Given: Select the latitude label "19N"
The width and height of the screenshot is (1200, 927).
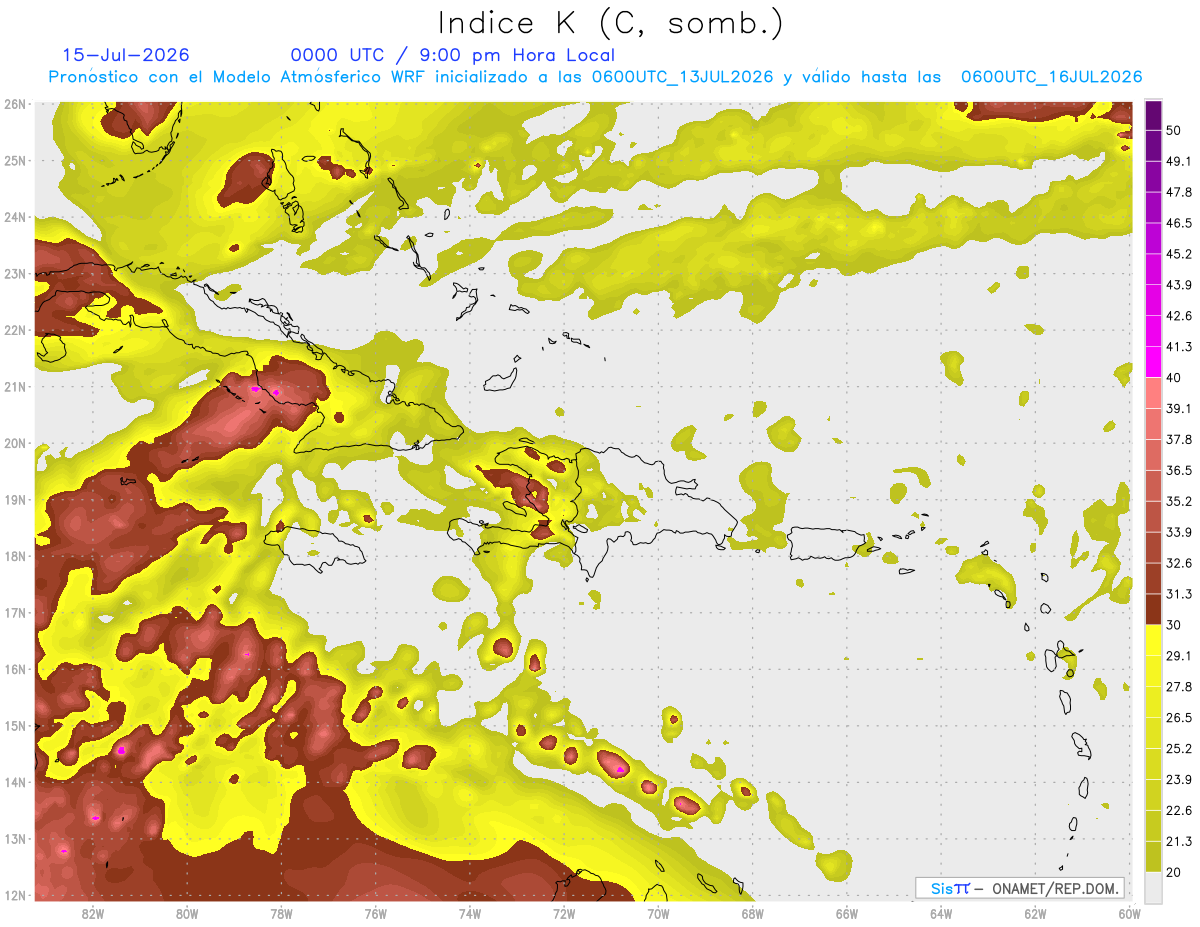Looking at the screenshot, I should 15,500.
